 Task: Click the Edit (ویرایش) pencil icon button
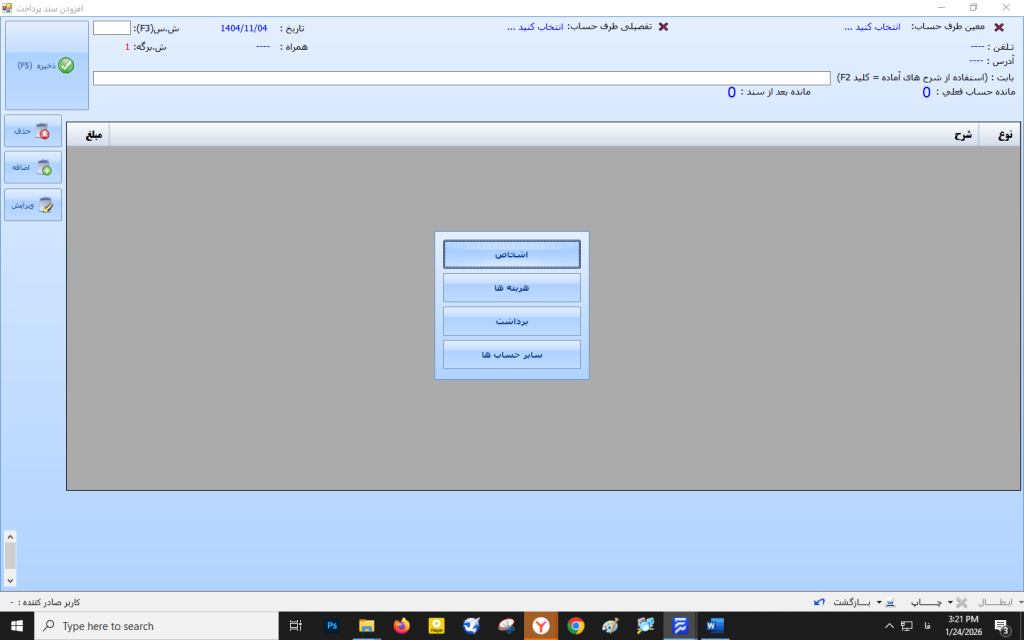click(x=33, y=205)
